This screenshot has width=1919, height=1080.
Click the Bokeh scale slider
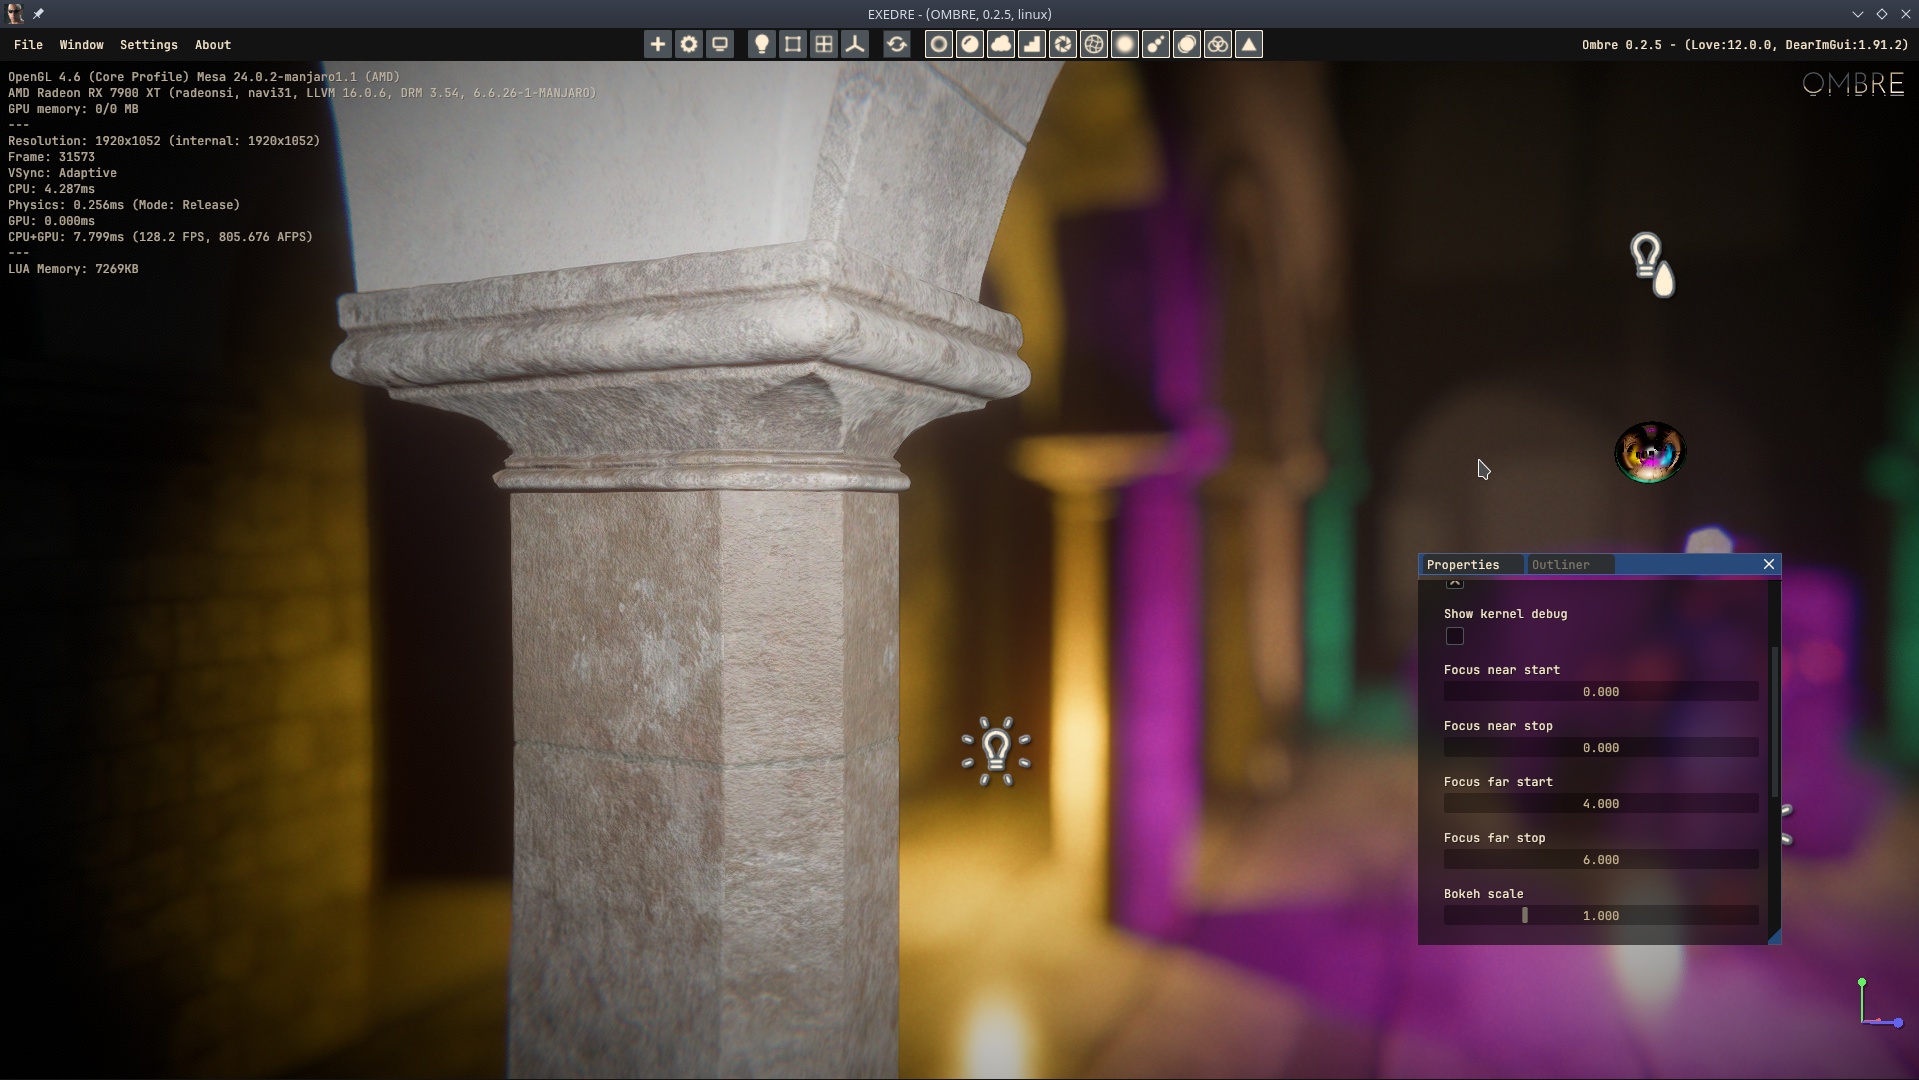[1600, 916]
